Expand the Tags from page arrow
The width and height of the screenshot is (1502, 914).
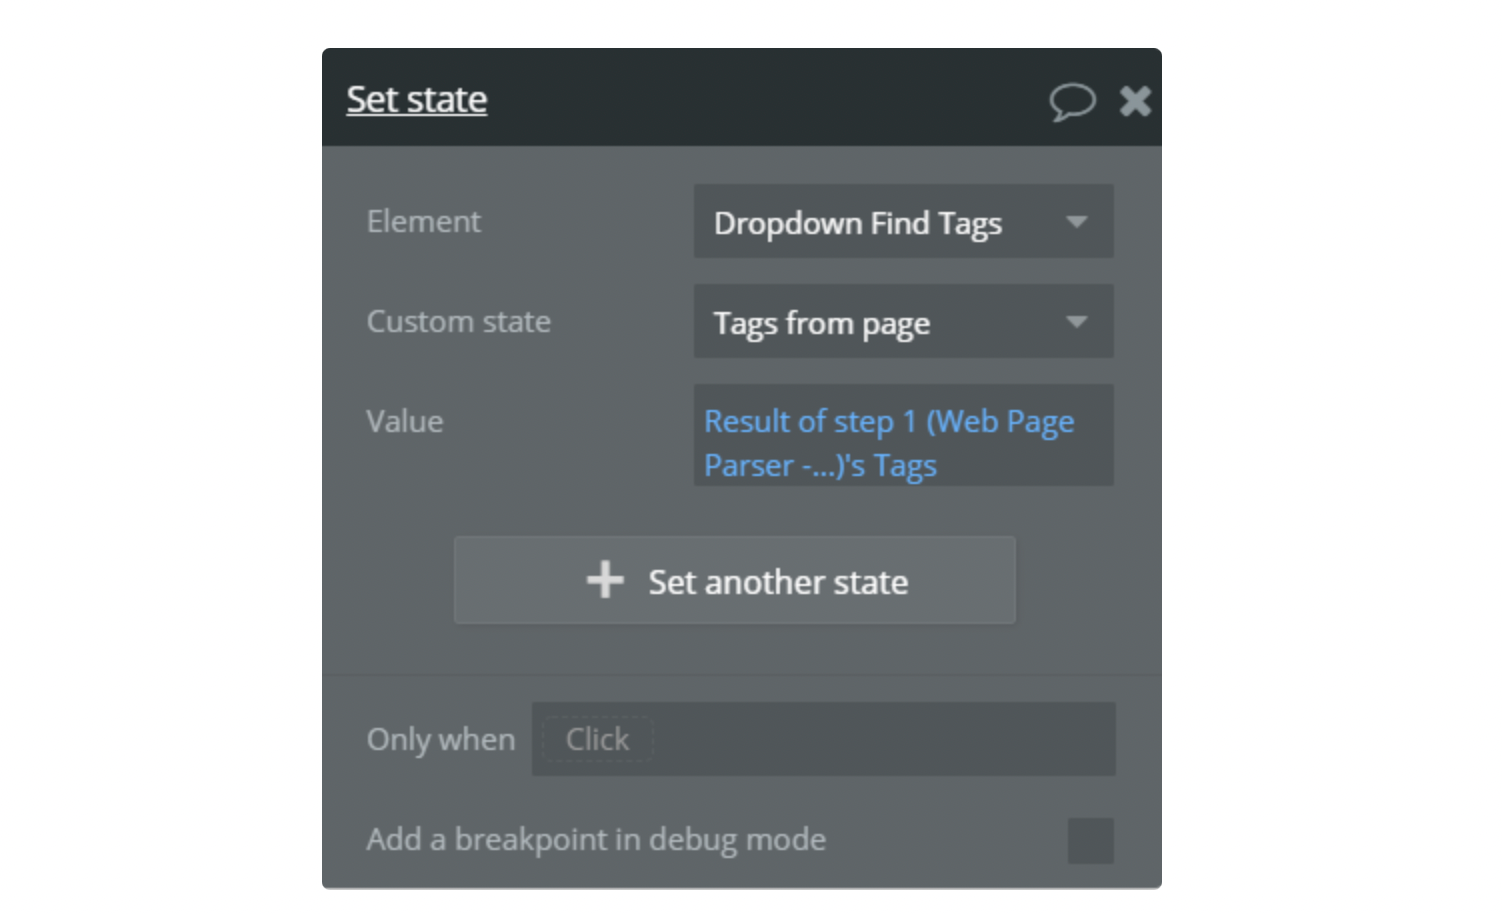(x=1077, y=322)
